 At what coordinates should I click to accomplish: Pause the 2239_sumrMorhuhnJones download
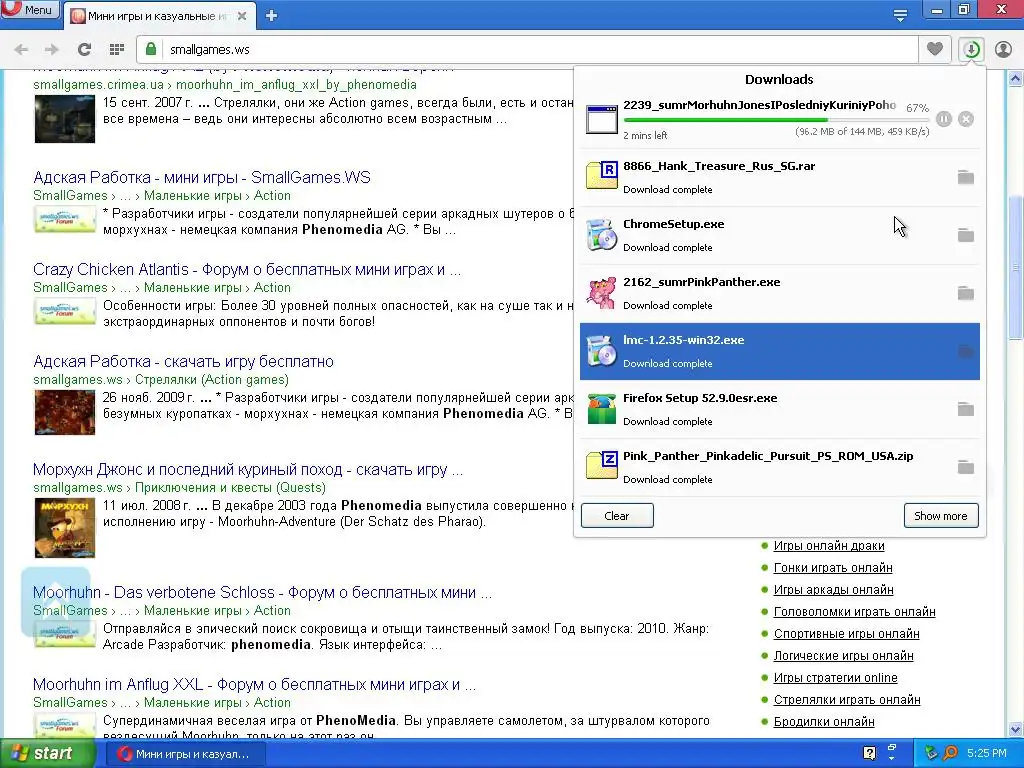tap(944, 119)
